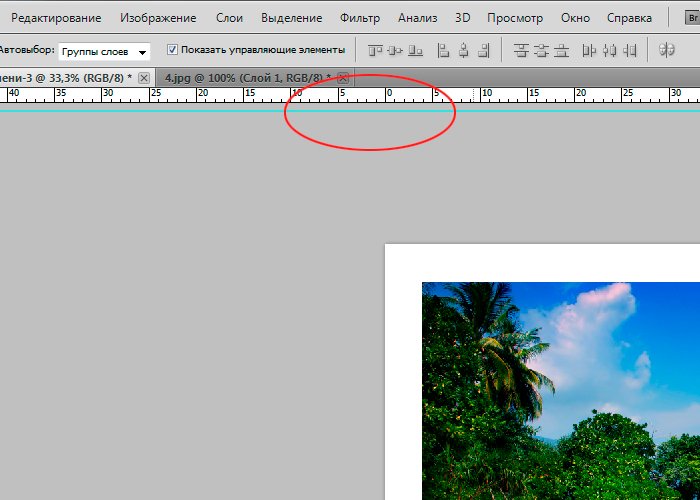Uncheck the Показать управляющие элементы checkbox

172,50
